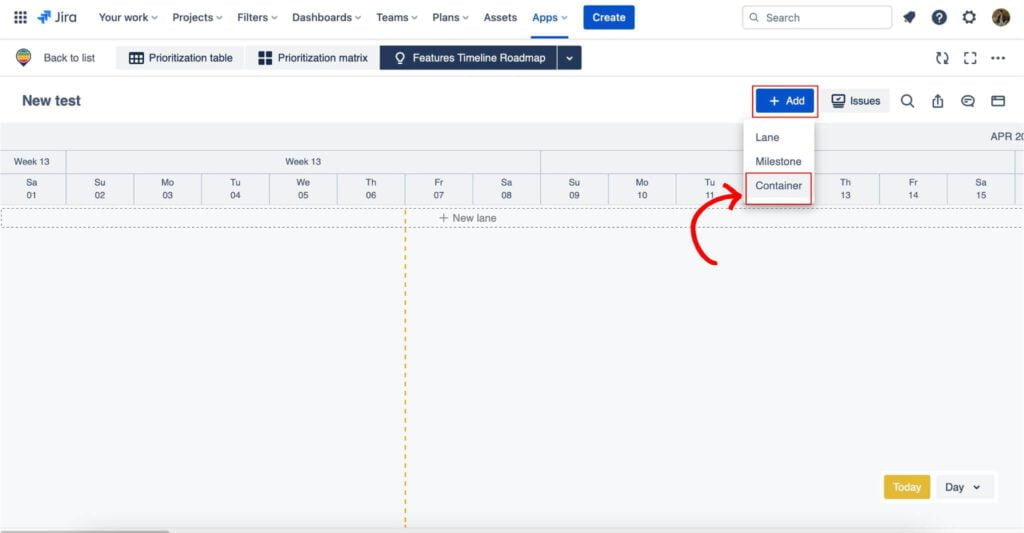The height and width of the screenshot is (533, 1024).
Task: Click the Jira logo
Action: click(x=57, y=18)
